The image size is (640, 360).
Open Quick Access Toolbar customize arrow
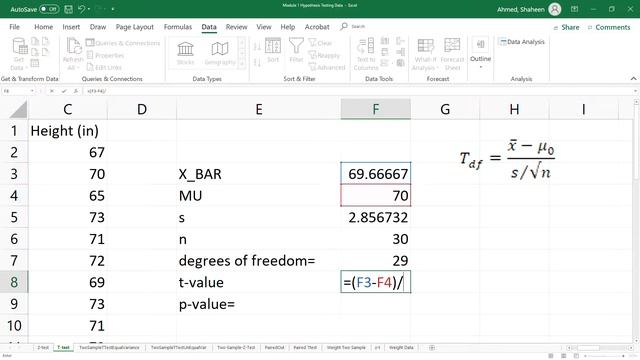pyautogui.click(x=113, y=9)
